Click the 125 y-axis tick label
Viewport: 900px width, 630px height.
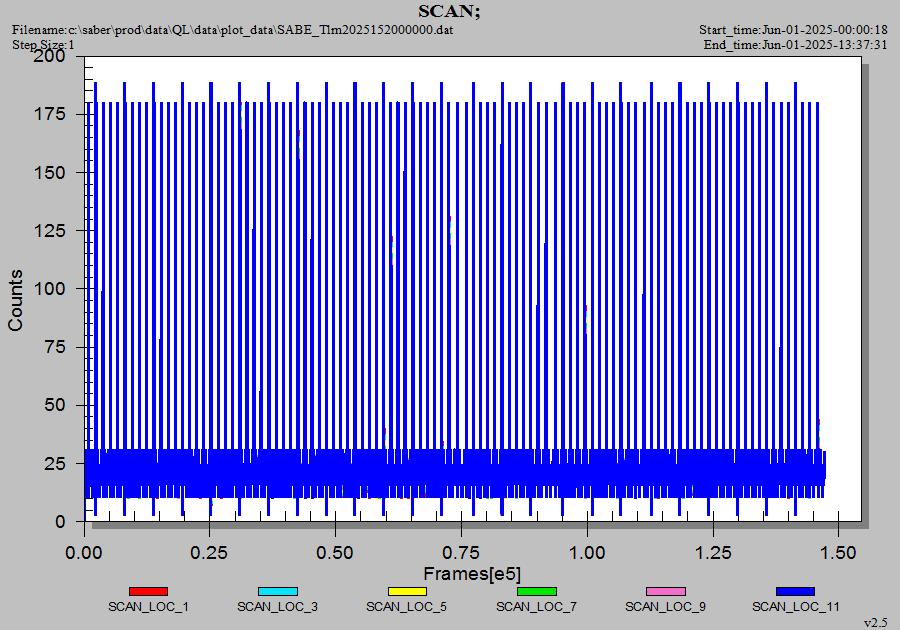click(50, 231)
